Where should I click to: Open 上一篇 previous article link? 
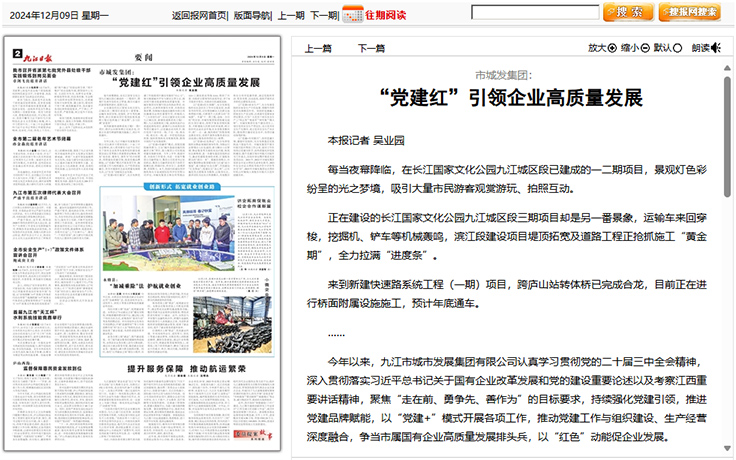pos(318,48)
